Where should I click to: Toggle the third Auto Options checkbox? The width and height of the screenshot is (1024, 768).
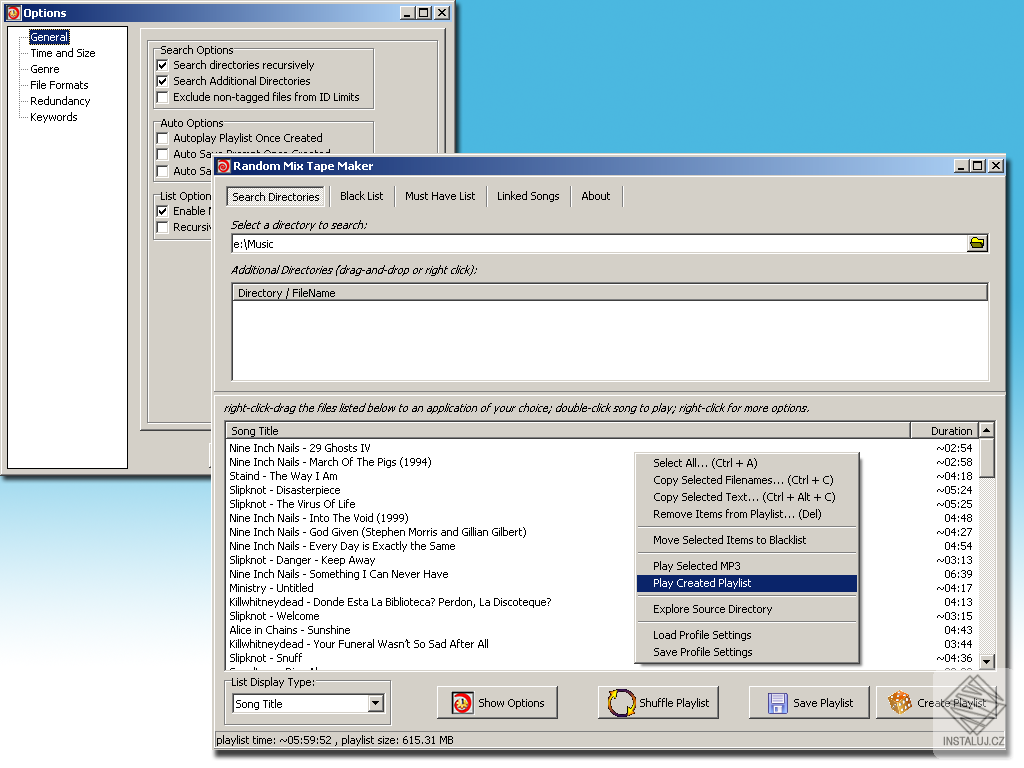[163, 171]
